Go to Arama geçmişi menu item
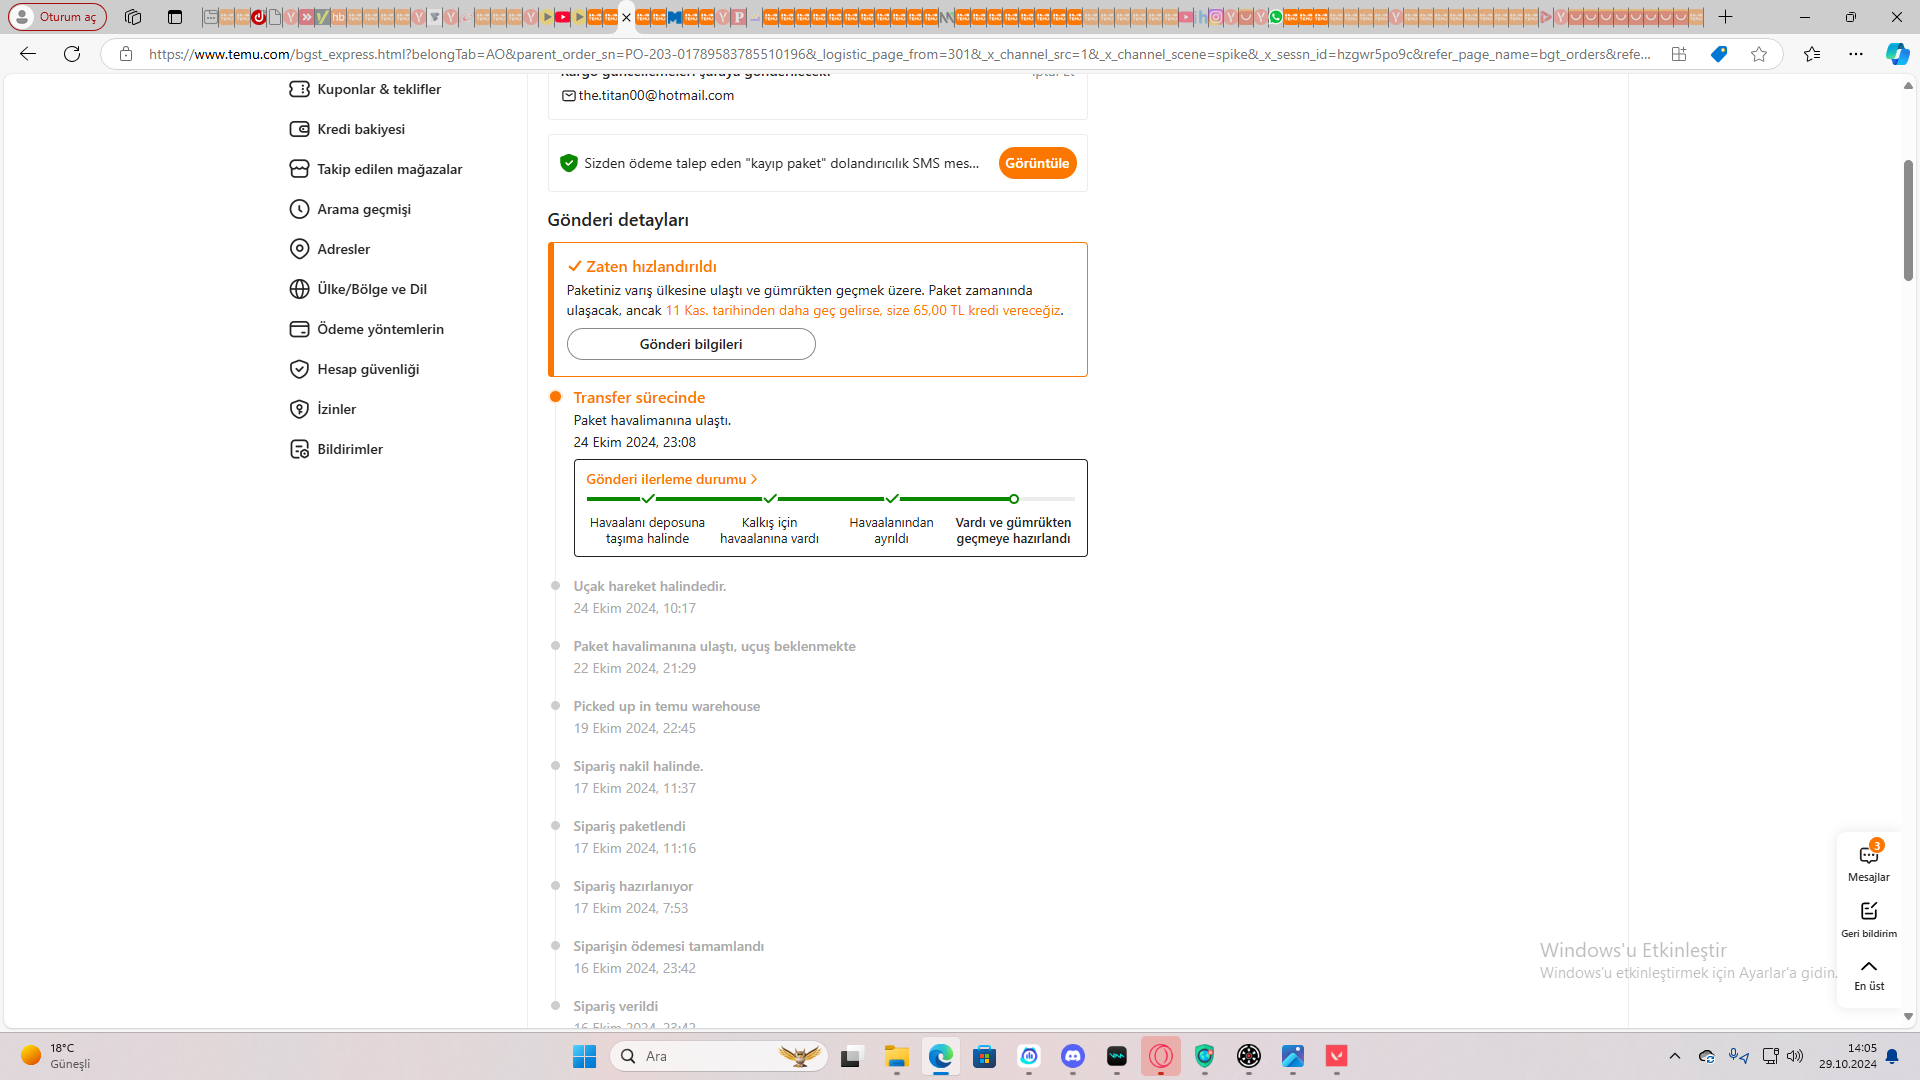Image resolution: width=1920 pixels, height=1080 pixels. (364, 209)
